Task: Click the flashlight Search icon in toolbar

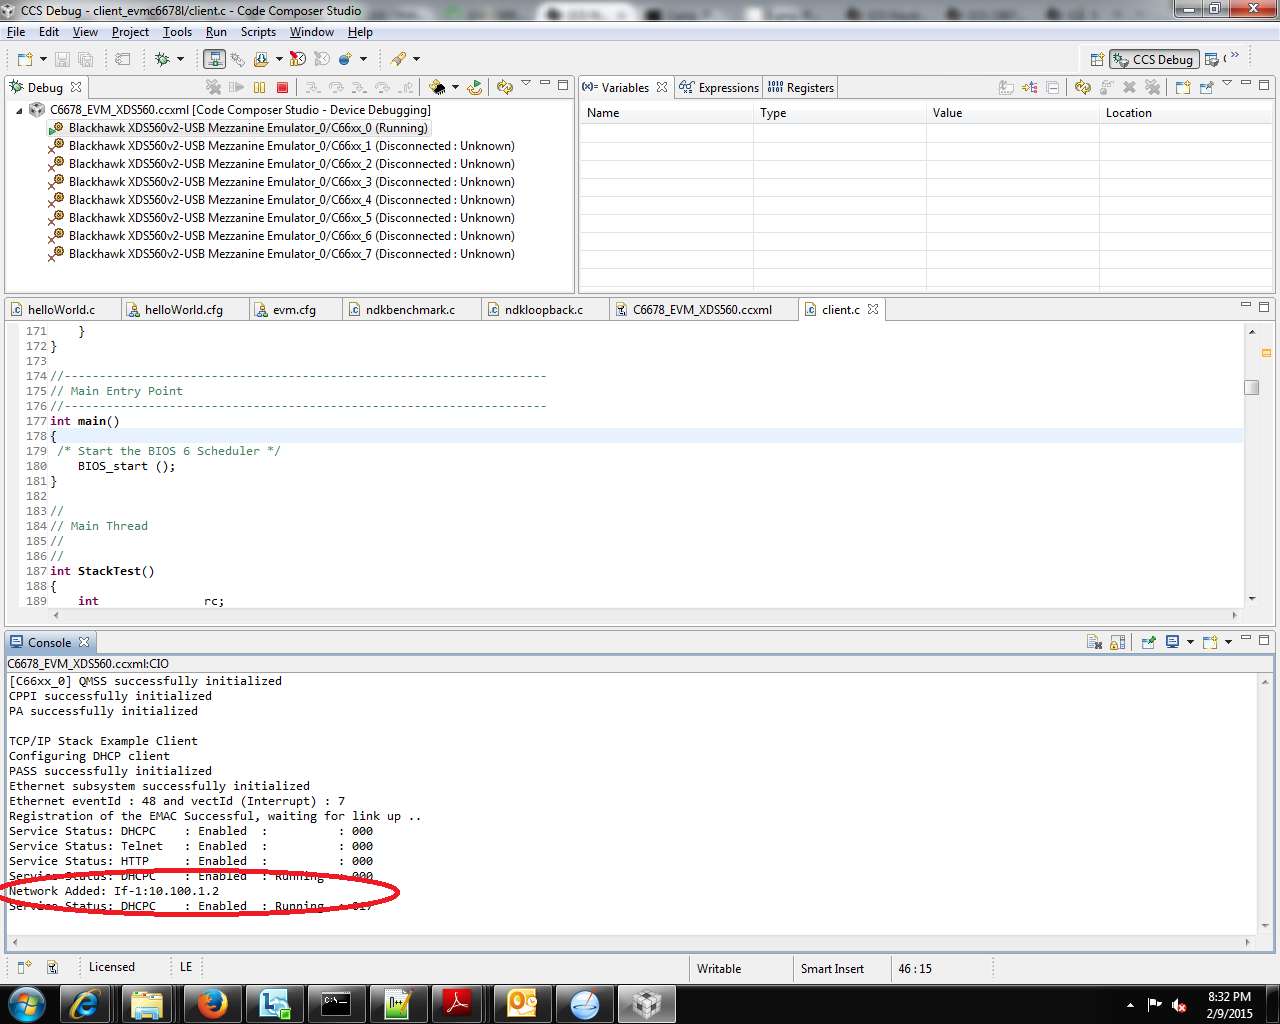Action: coord(398,60)
